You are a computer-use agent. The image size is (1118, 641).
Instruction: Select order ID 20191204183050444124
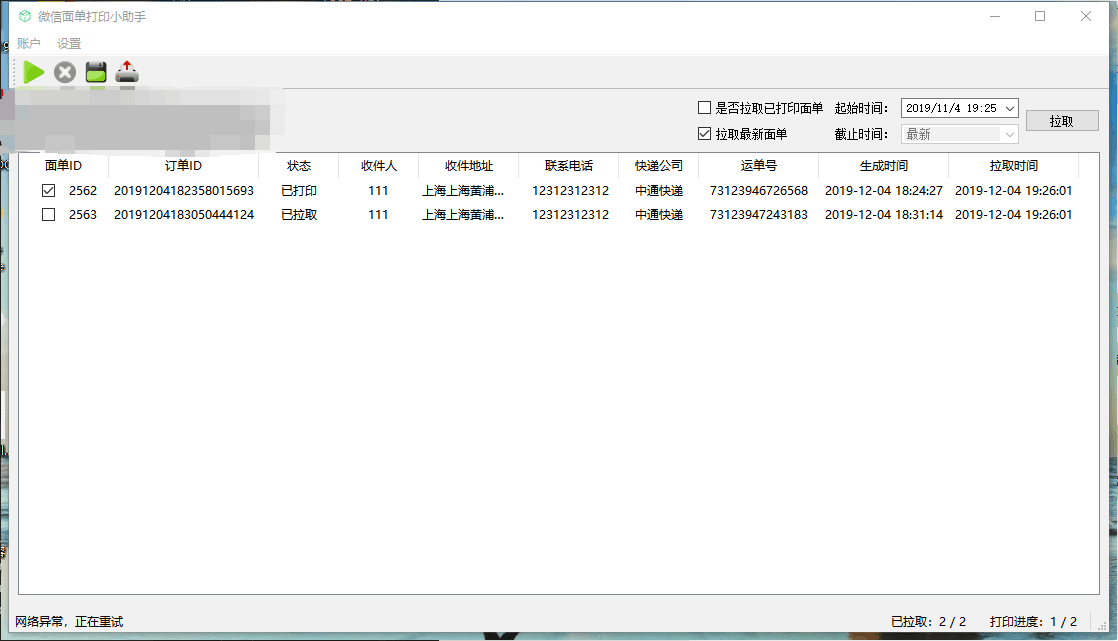(184, 215)
